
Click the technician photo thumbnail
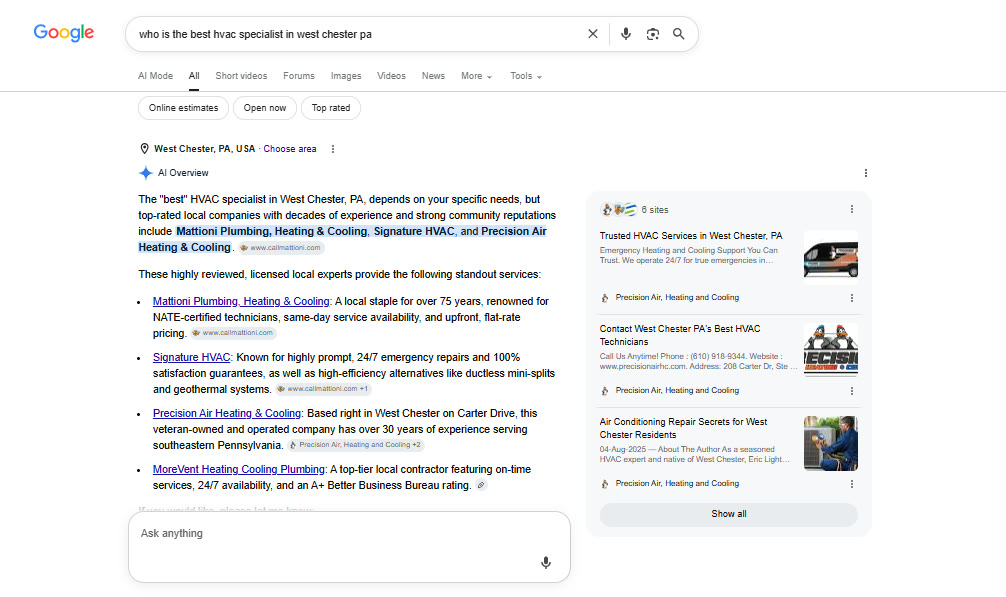(831, 443)
